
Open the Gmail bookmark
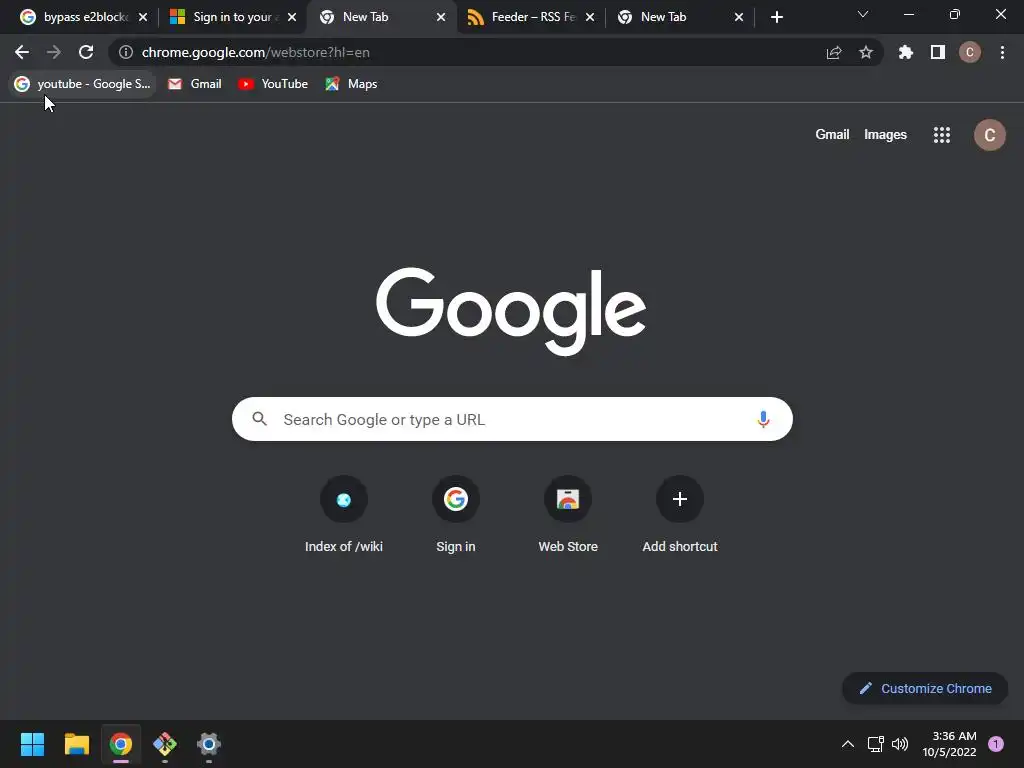click(x=195, y=84)
